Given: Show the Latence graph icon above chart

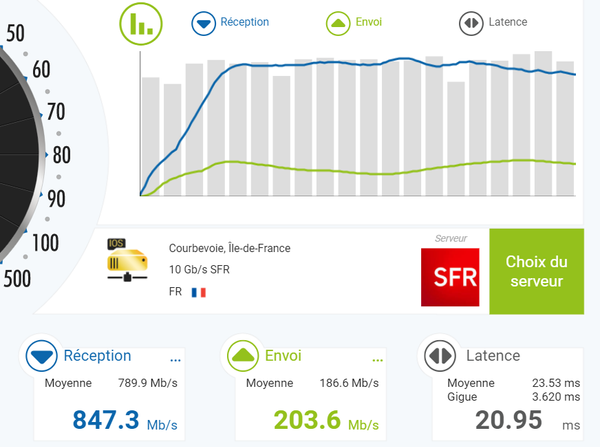Looking at the screenshot, I should click(x=471, y=23).
